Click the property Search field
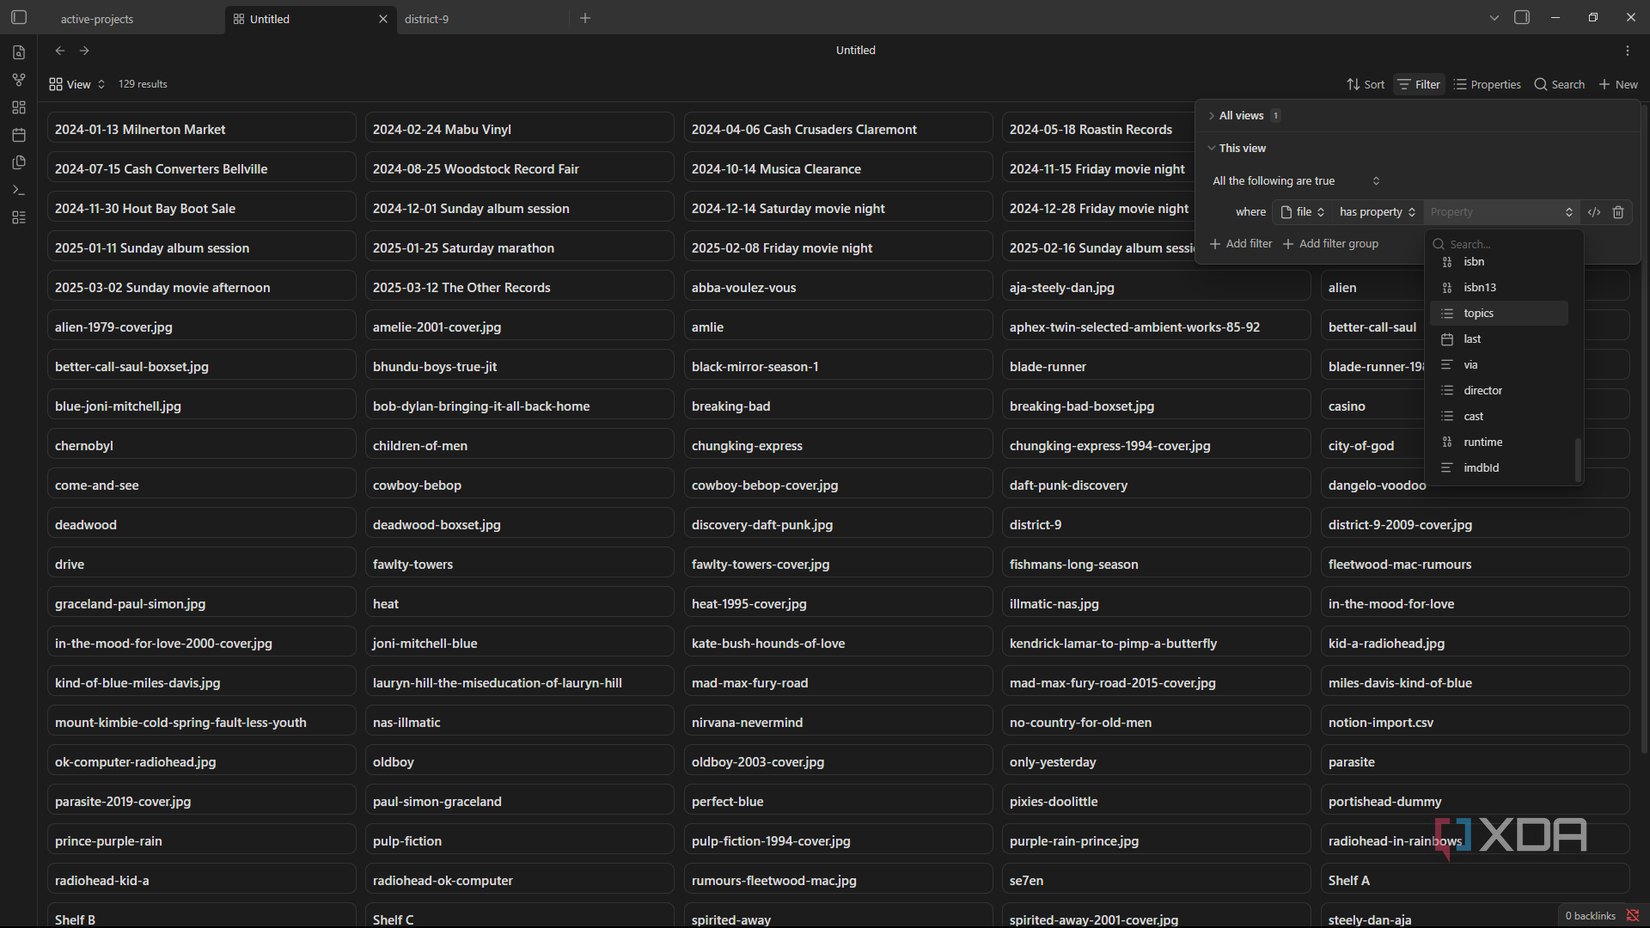Screen dimensions: 1650x928 [x=1505, y=244]
